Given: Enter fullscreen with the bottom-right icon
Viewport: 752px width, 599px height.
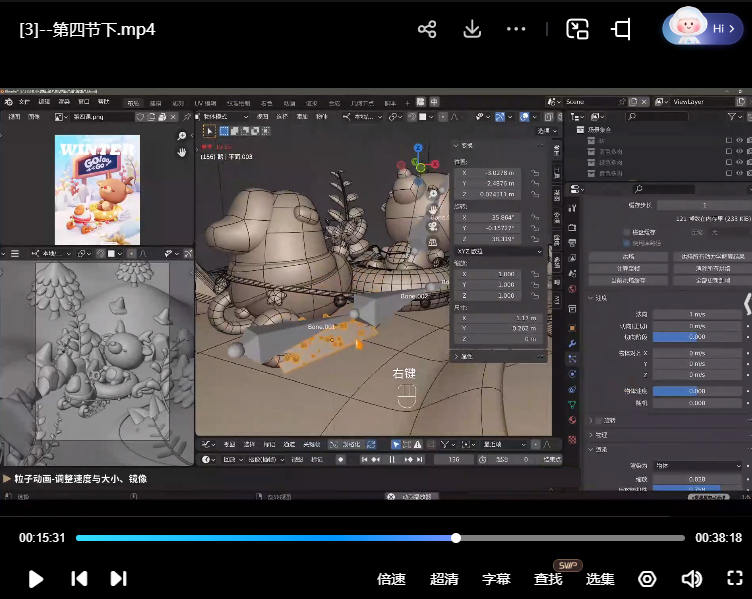Looking at the screenshot, I should (x=734, y=579).
